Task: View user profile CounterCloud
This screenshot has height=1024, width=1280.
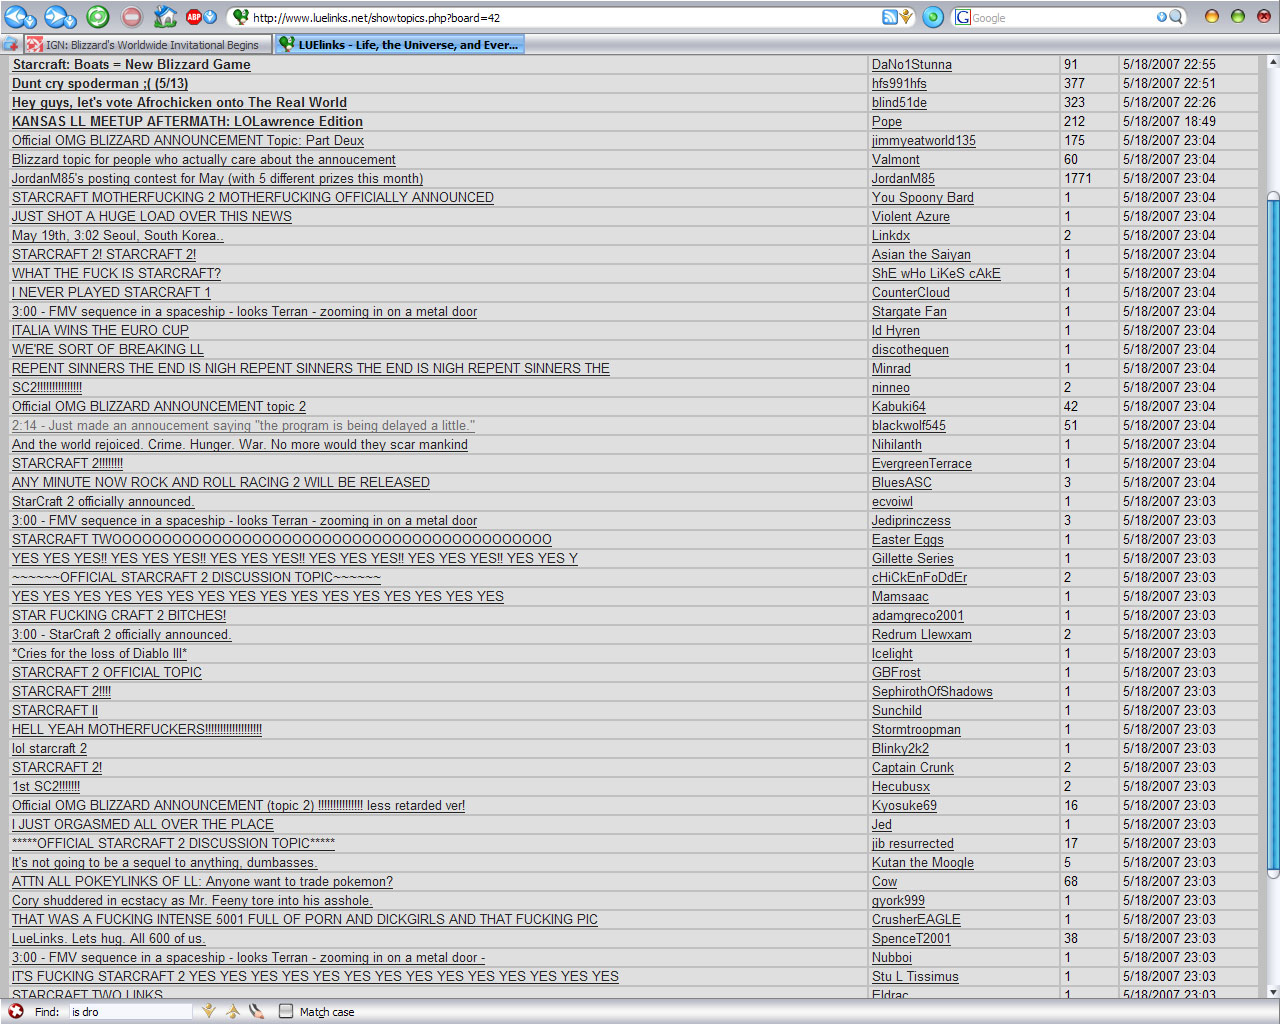Action: tap(910, 292)
